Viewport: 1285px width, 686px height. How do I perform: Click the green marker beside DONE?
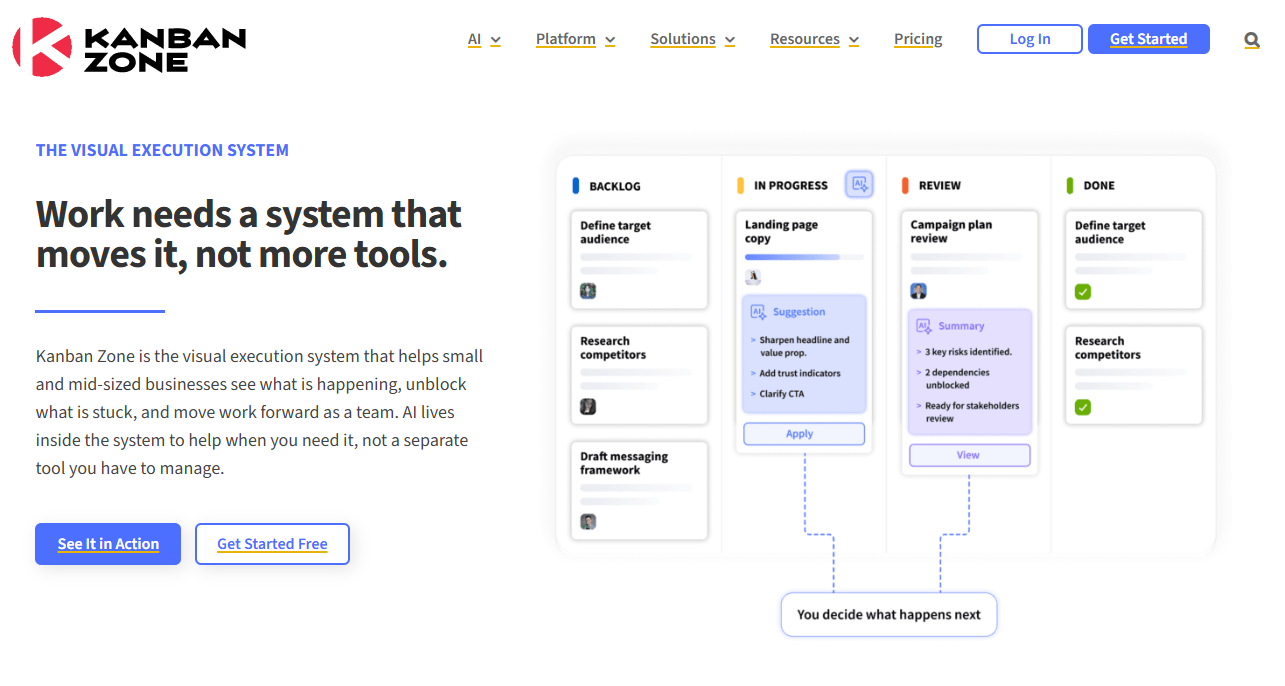coord(1070,185)
